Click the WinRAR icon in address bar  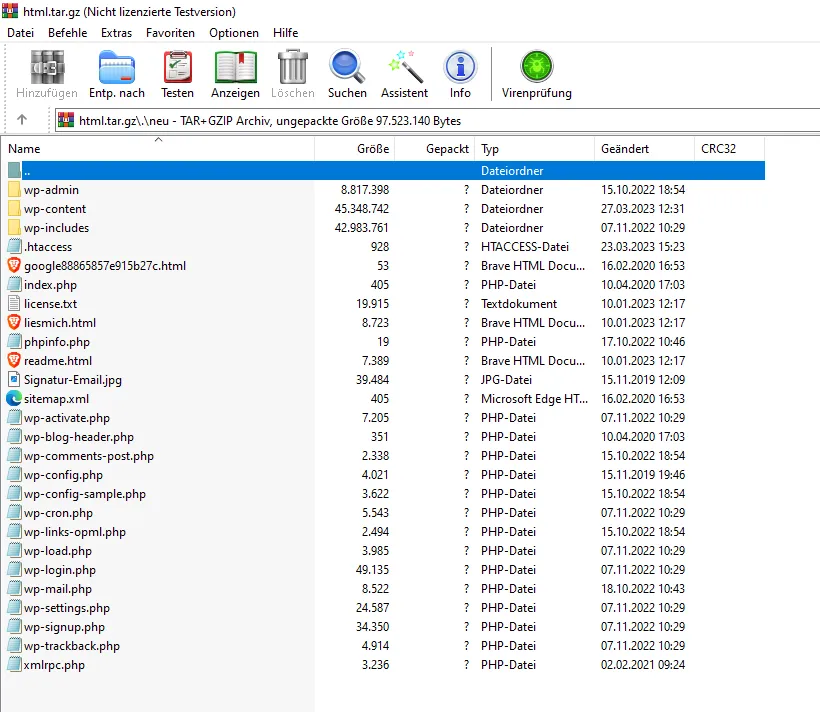coord(66,120)
